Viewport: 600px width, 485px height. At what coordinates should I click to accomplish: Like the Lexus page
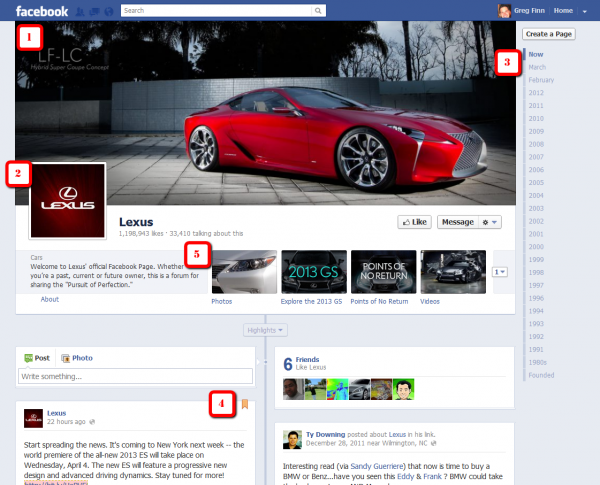coord(414,222)
